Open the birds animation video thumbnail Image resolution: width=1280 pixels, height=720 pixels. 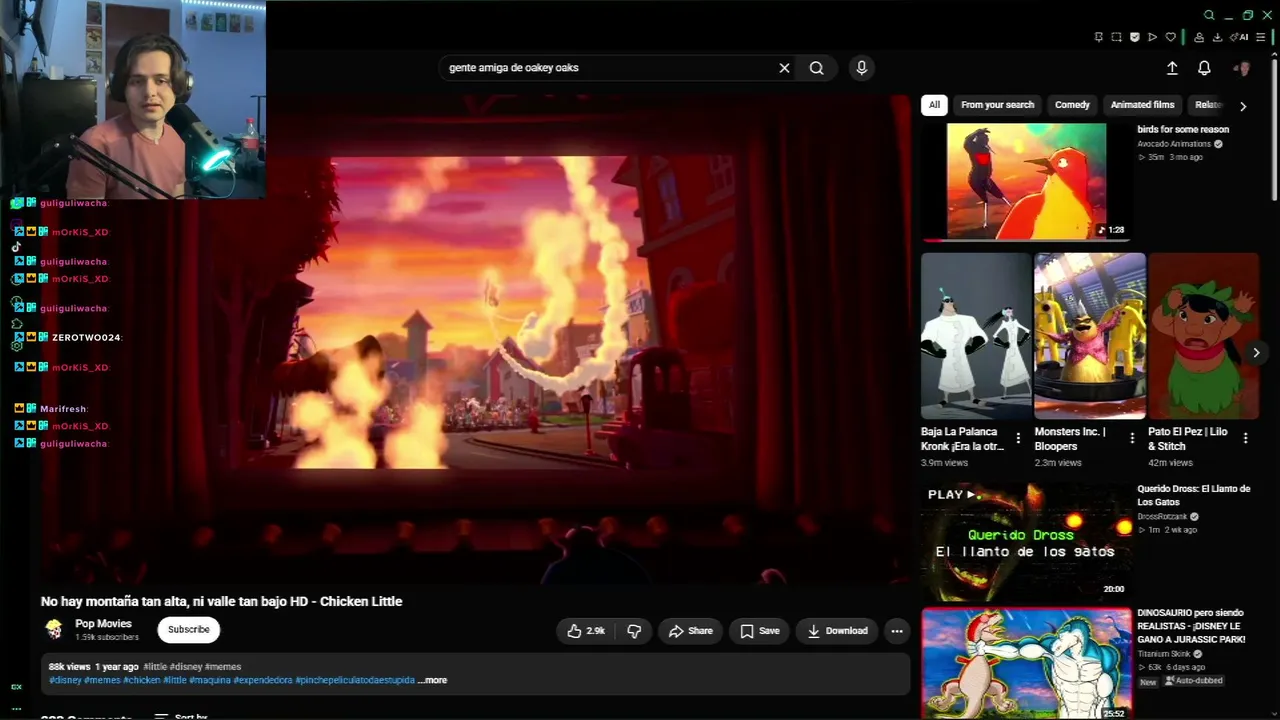click(x=1027, y=182)
